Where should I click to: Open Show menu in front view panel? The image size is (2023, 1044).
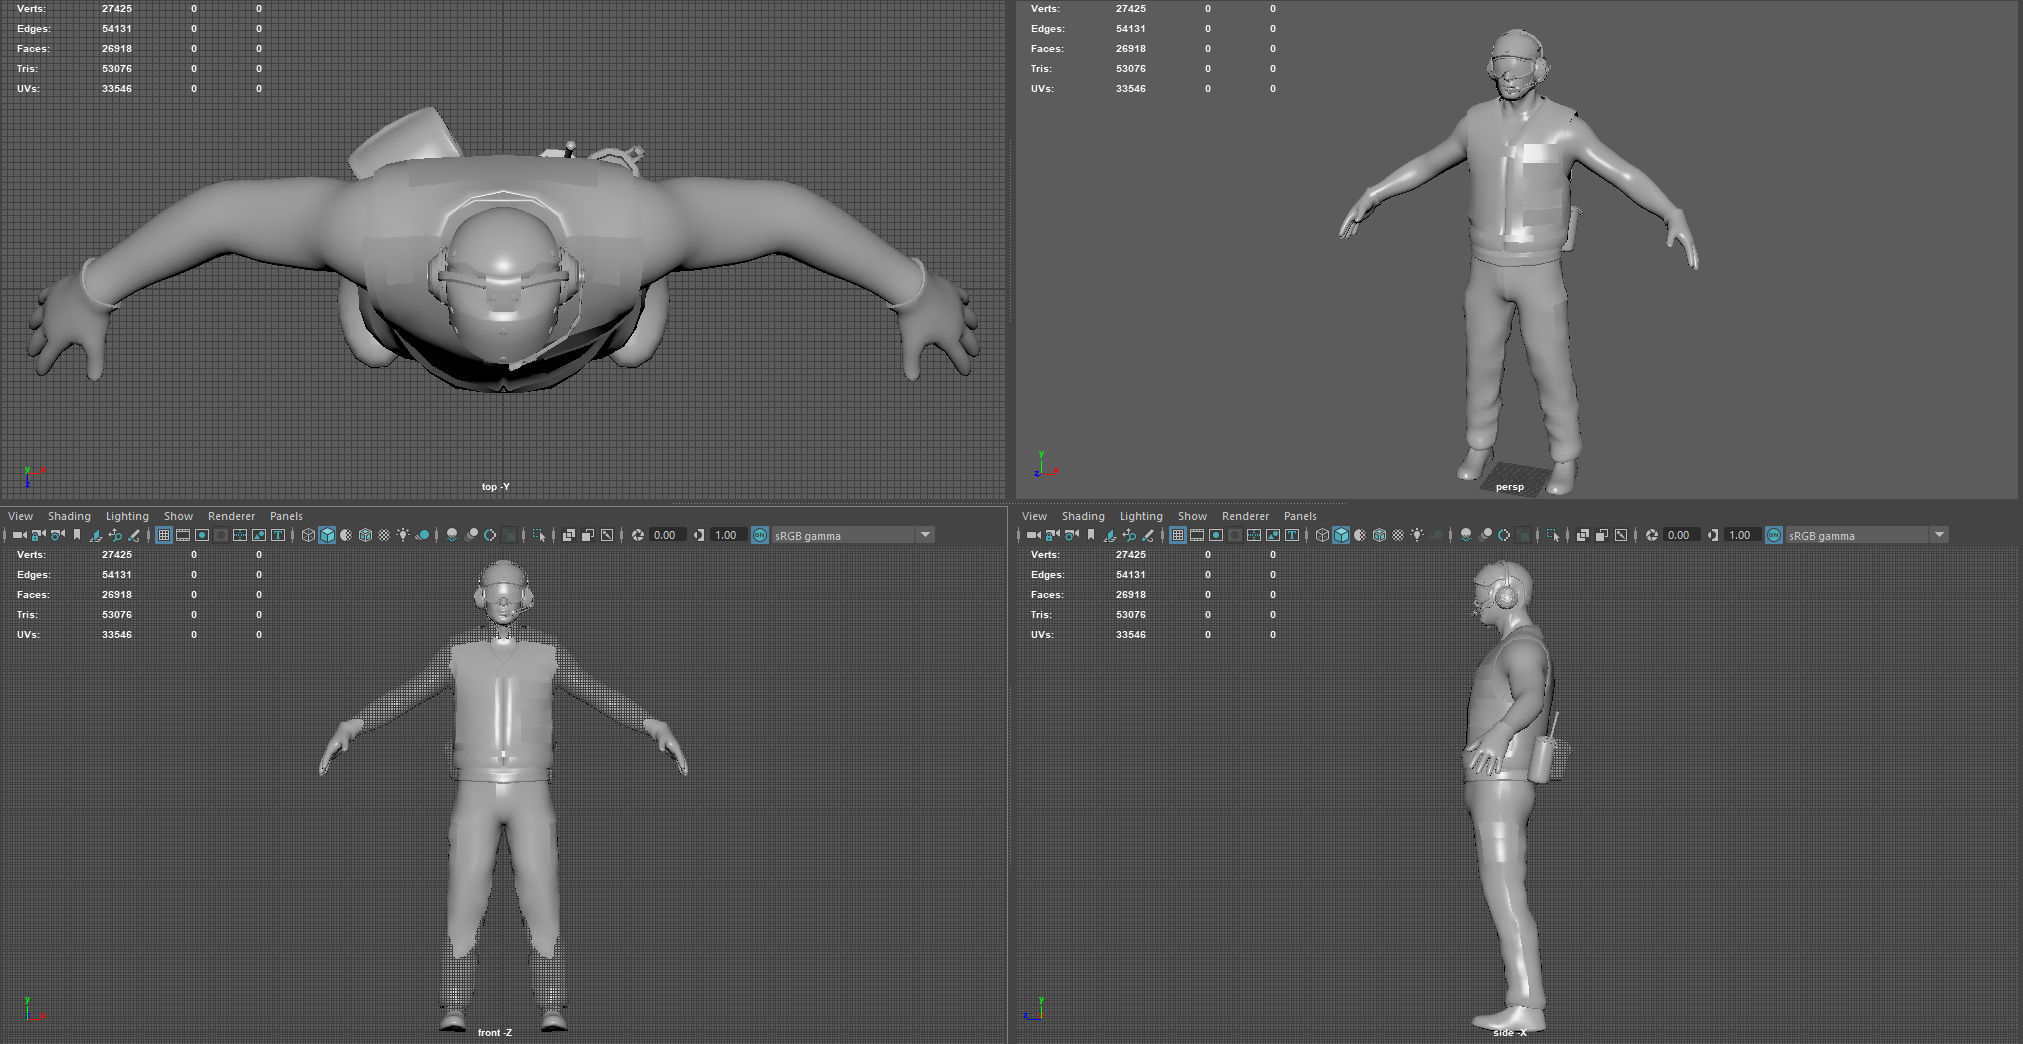(x=178, y=516)
